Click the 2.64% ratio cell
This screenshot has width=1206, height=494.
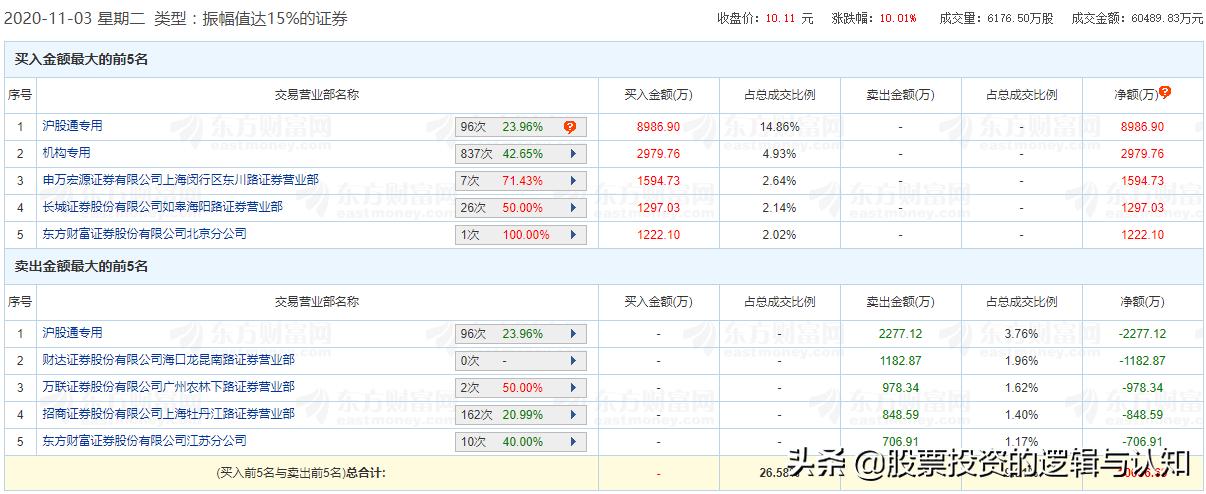click(x=779, y=181)
